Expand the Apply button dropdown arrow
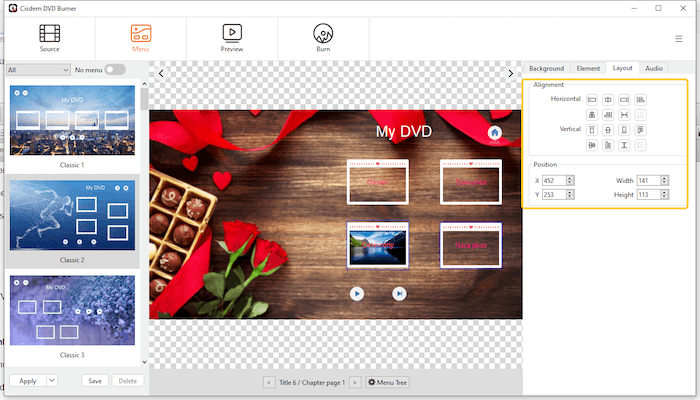 (x=52, y=380)
